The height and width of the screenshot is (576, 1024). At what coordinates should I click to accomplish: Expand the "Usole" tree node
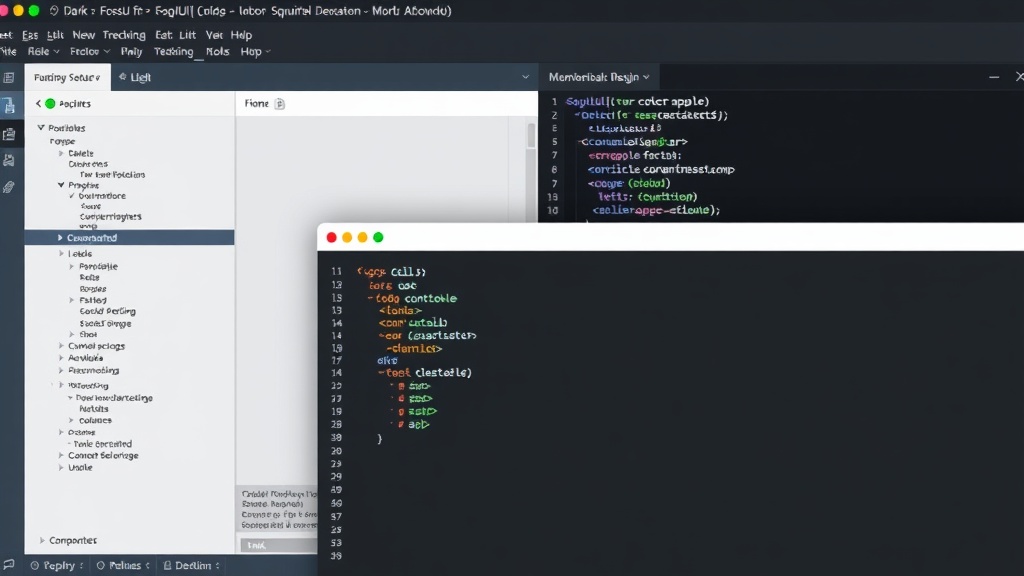point(61,468)
